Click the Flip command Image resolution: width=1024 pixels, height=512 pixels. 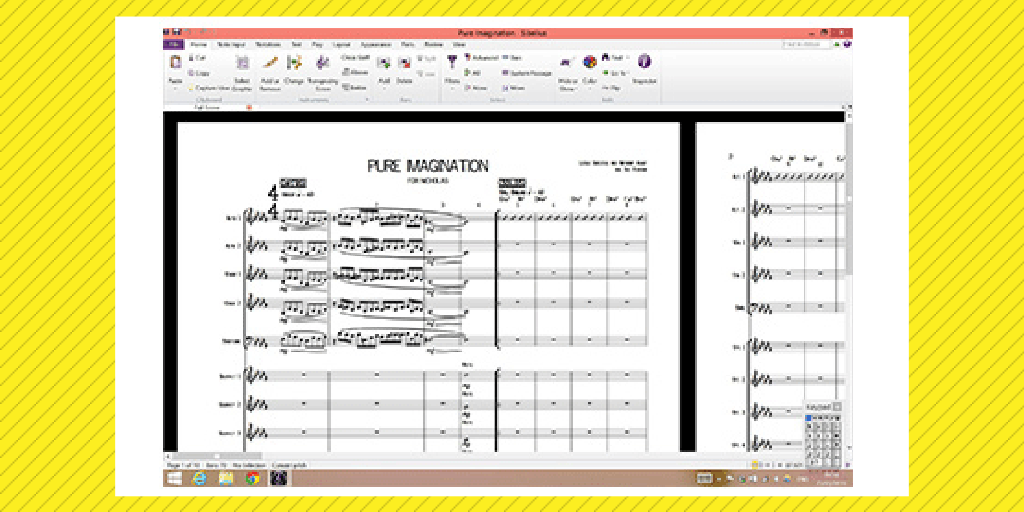(611, 87)
